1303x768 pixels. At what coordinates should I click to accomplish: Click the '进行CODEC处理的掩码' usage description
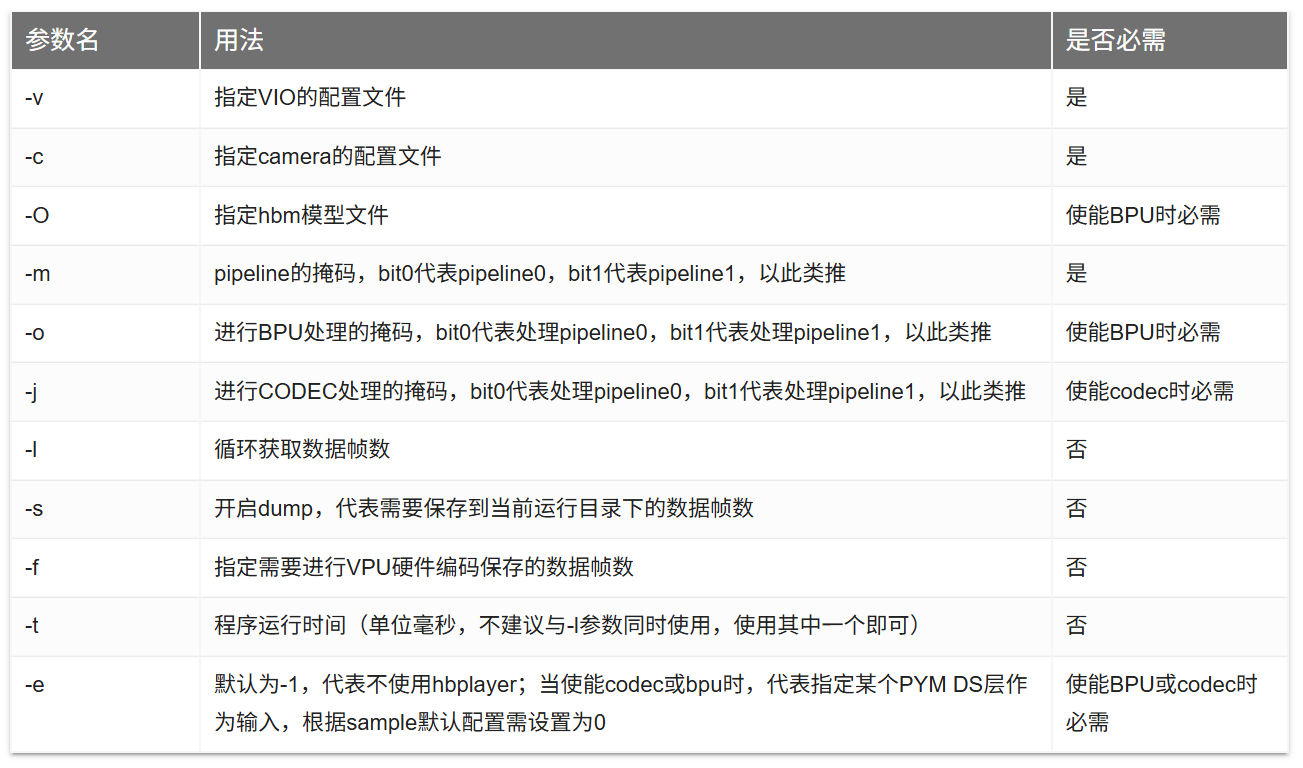click(620, 391)
